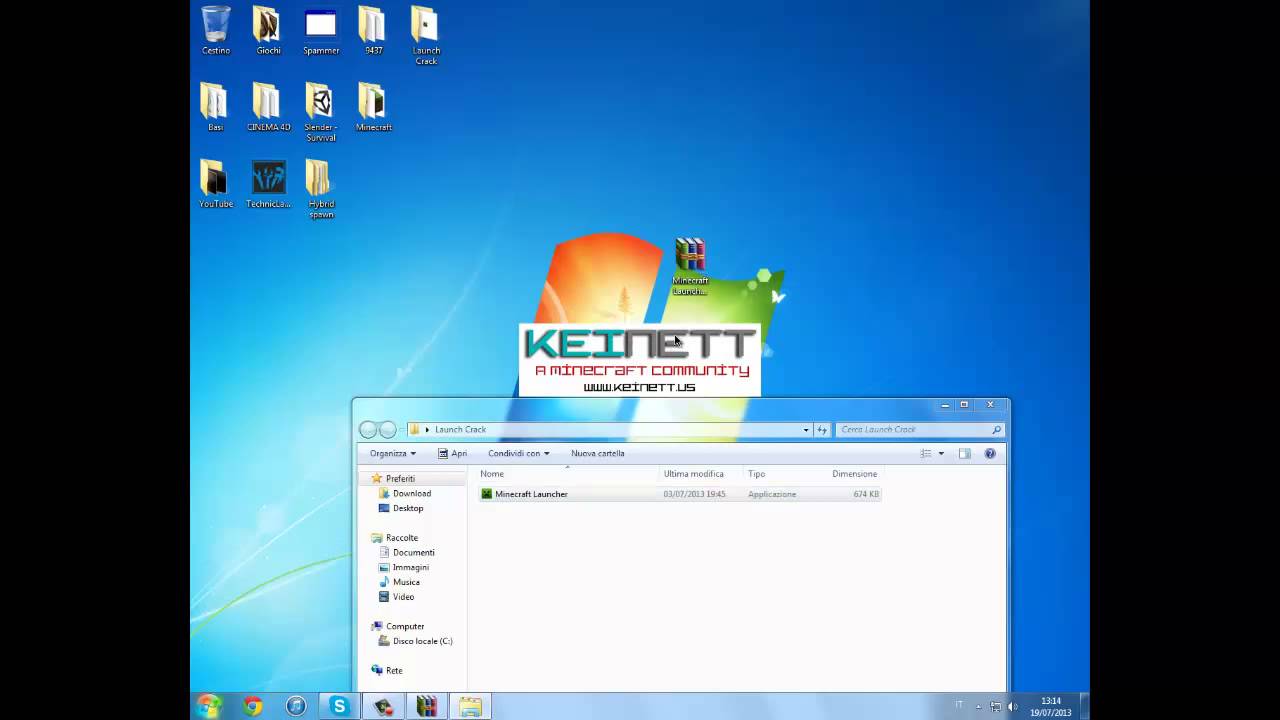Click the network icon in the system tray
Image resolution: width=1280 pixels, height=720 pixels.
[995, 706]
